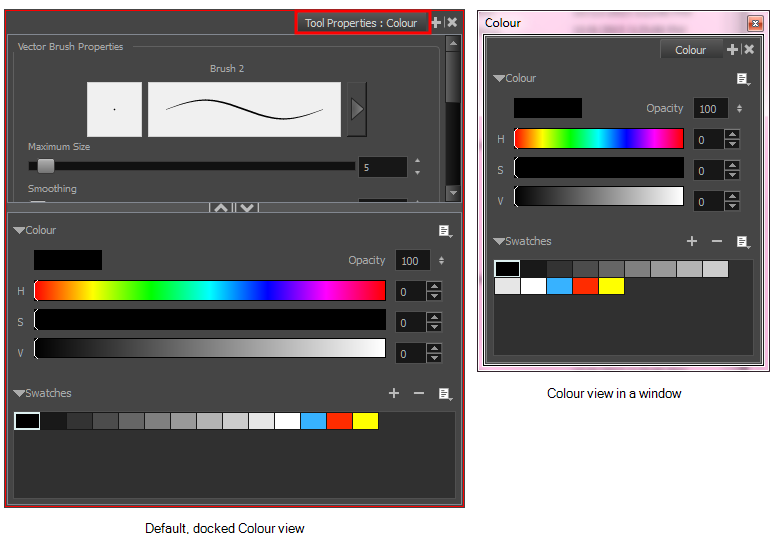Image resolution: width=782 pixels, height=553 pixels.
Task: Select the Brush 2 stroke preview thumbnail
Action: coord(244,109)
